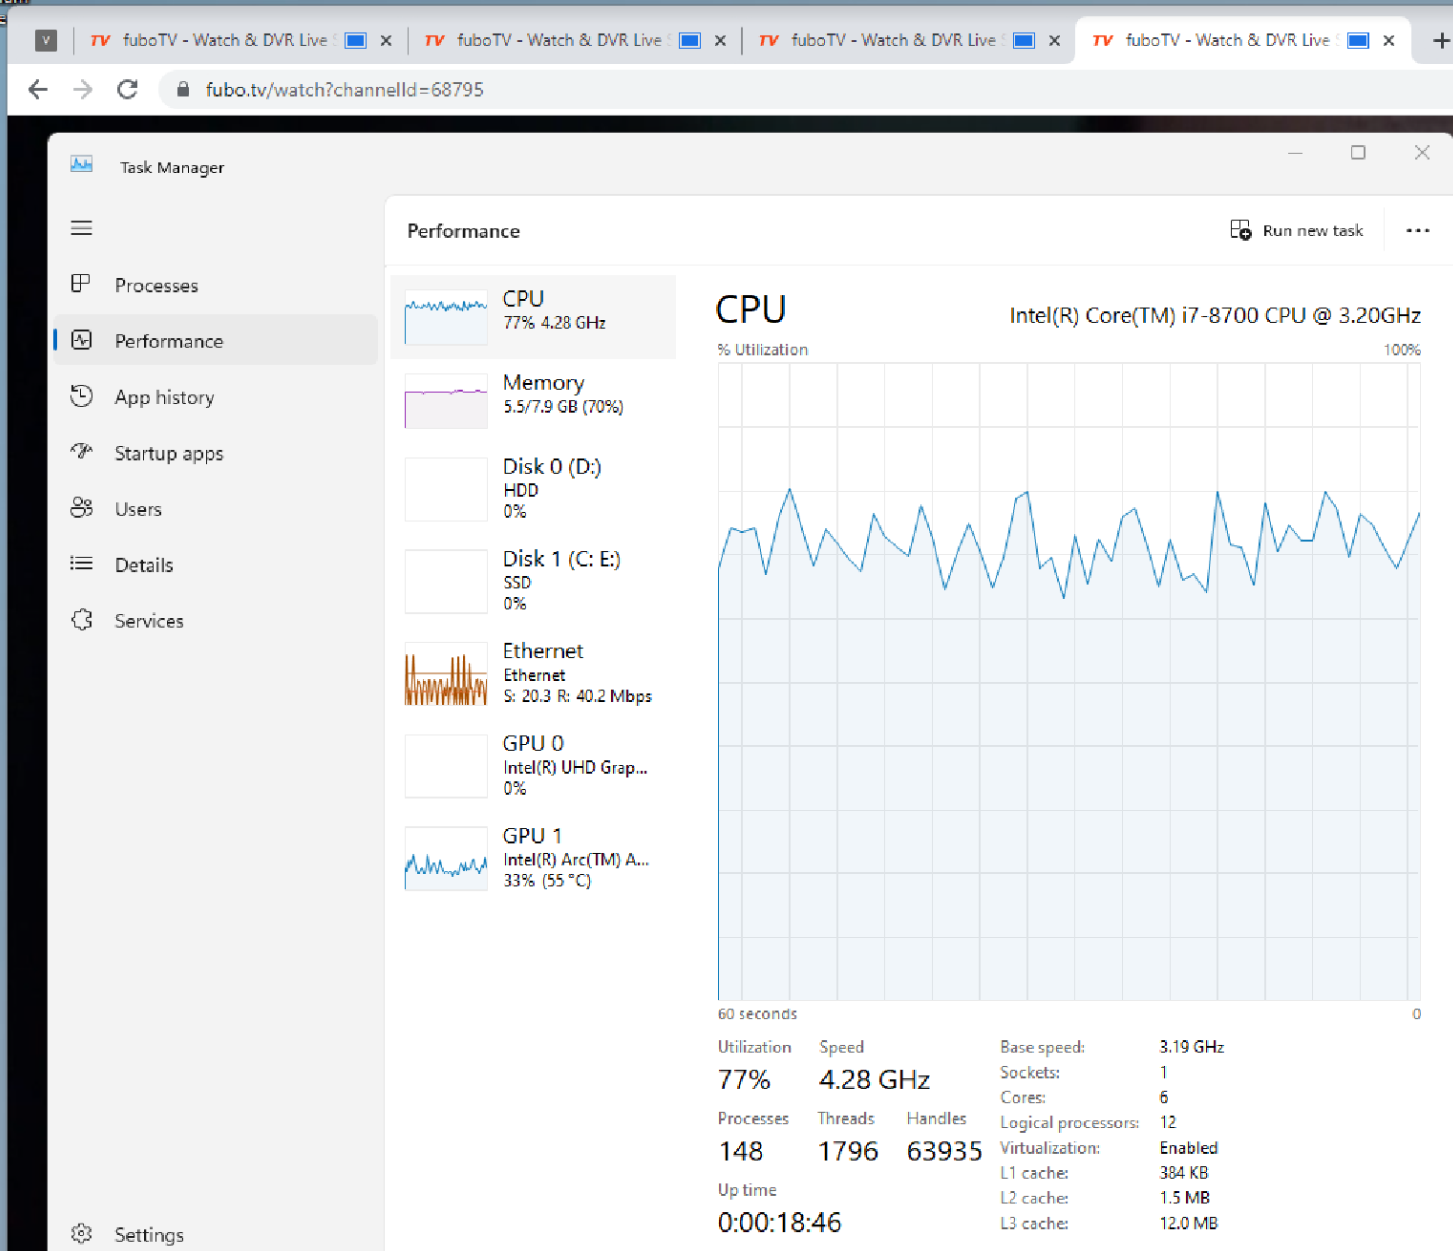Open the Services page

(x=149, y=622)
